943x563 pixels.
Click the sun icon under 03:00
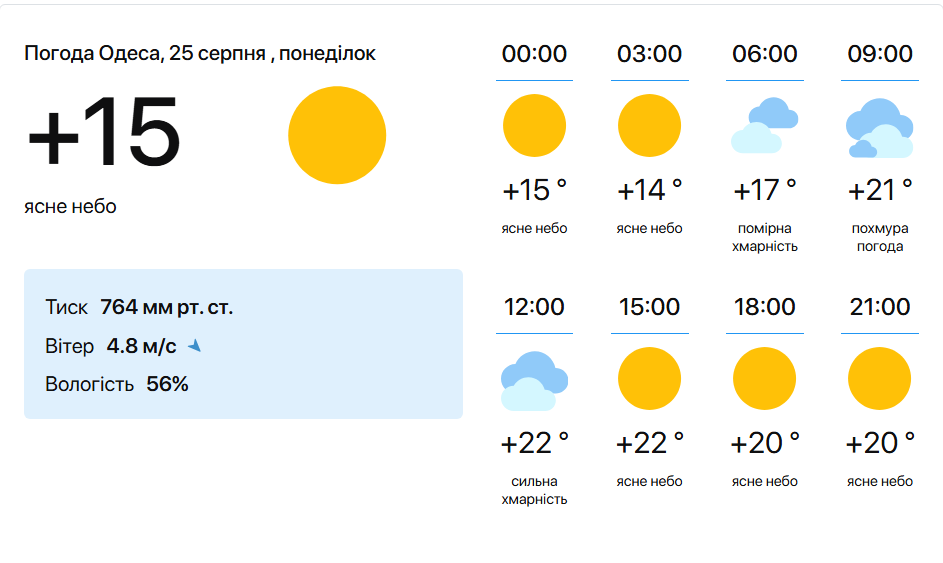coord(649,126)
